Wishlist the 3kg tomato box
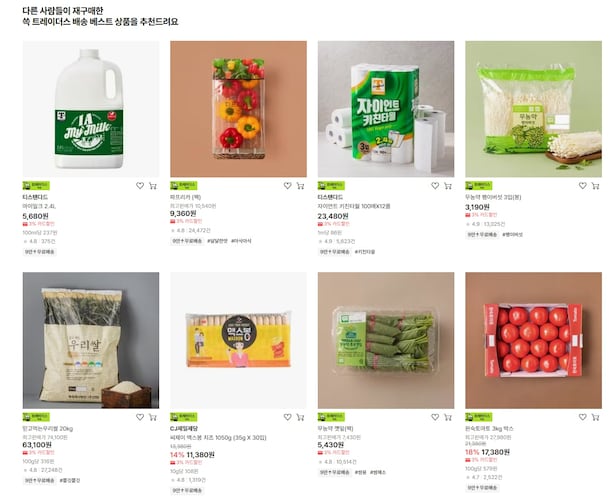Screen dimensions: 616x499 pyautogui.click(x=583, y=417)
